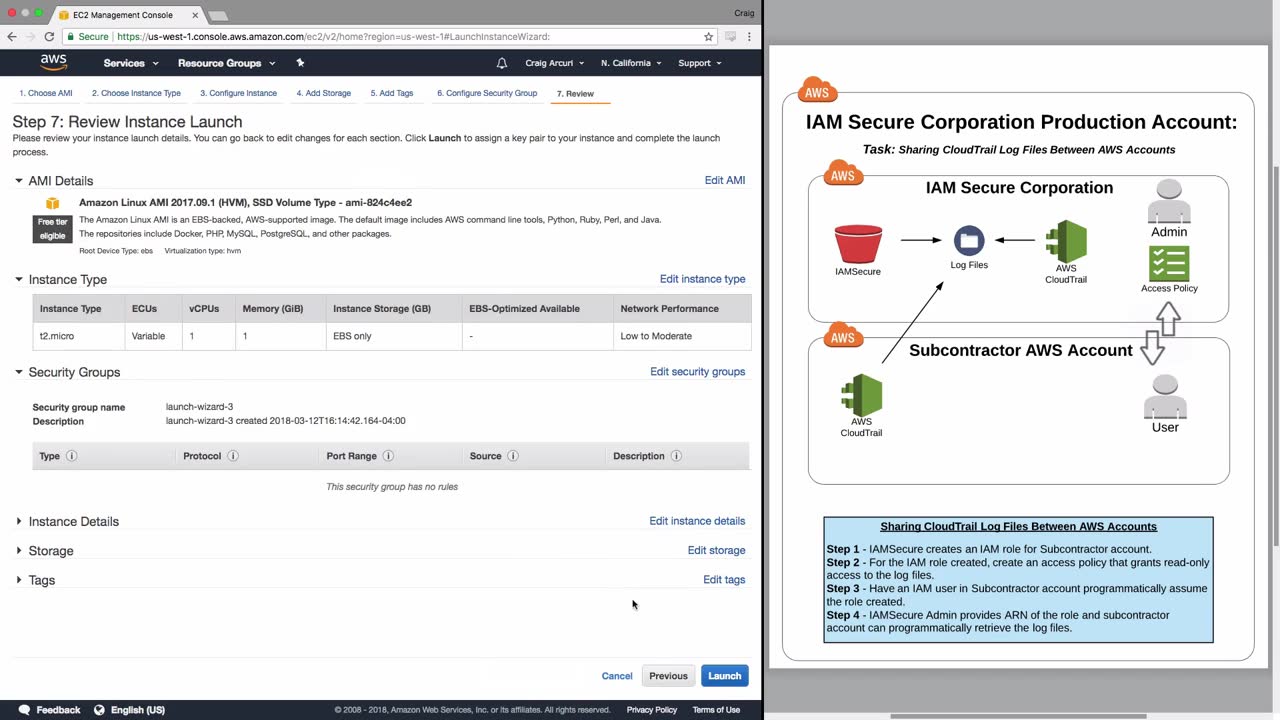1280x720 pixels.
Task: Open the Privacy Policy link
Action: coord(652,710)
